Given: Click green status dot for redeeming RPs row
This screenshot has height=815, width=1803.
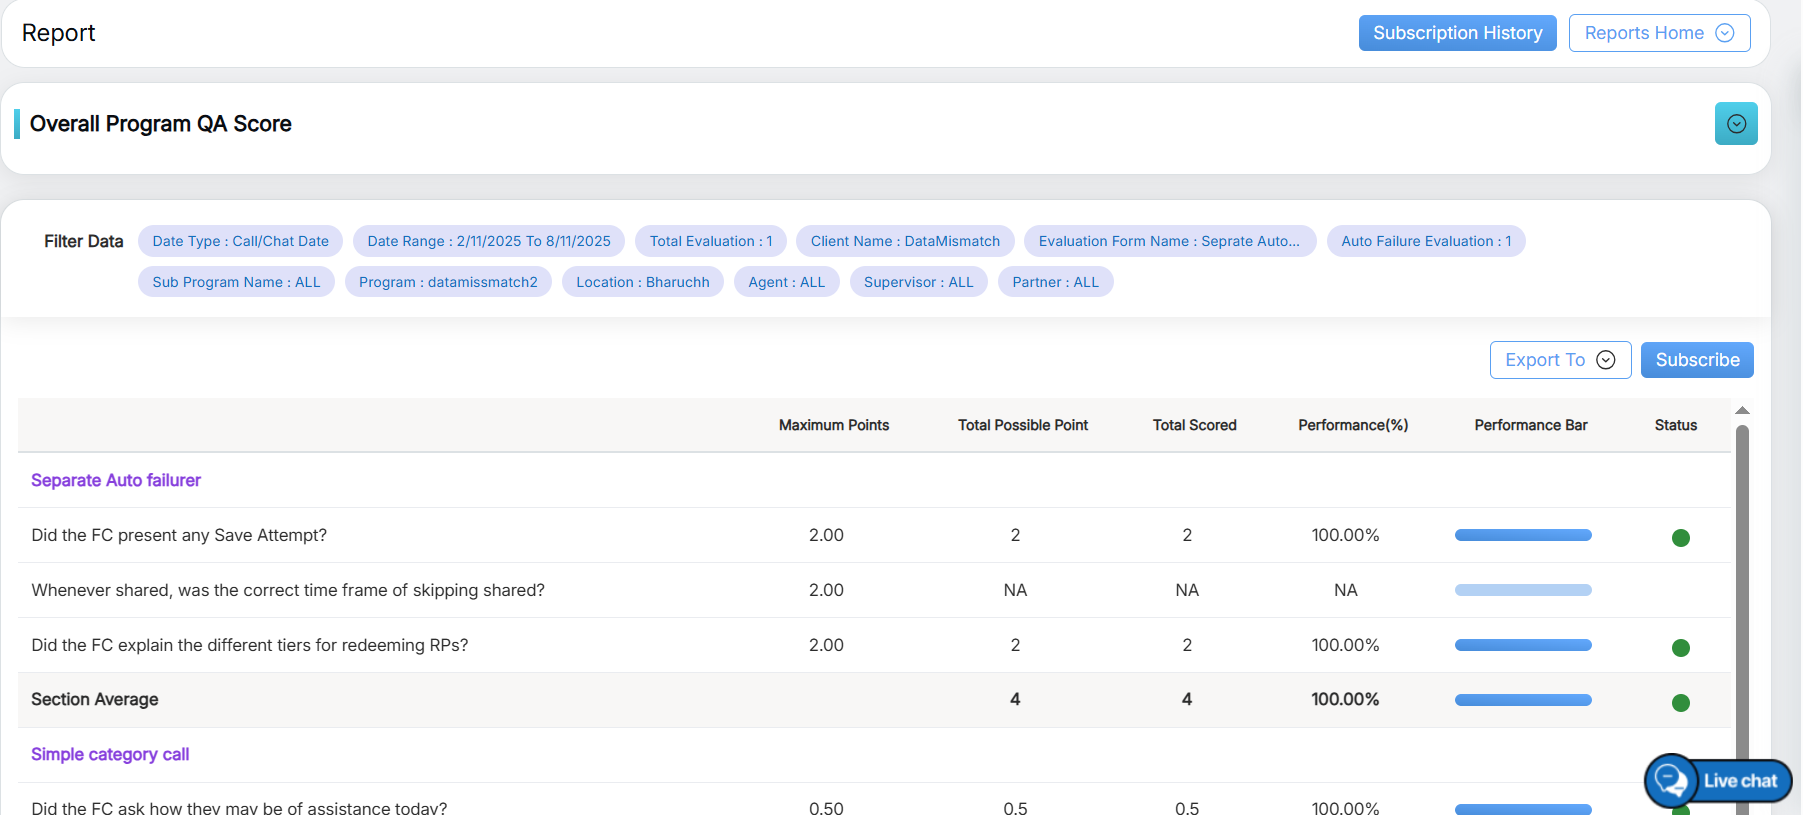Looking at the screenshot, I should tap(1680, 648).
